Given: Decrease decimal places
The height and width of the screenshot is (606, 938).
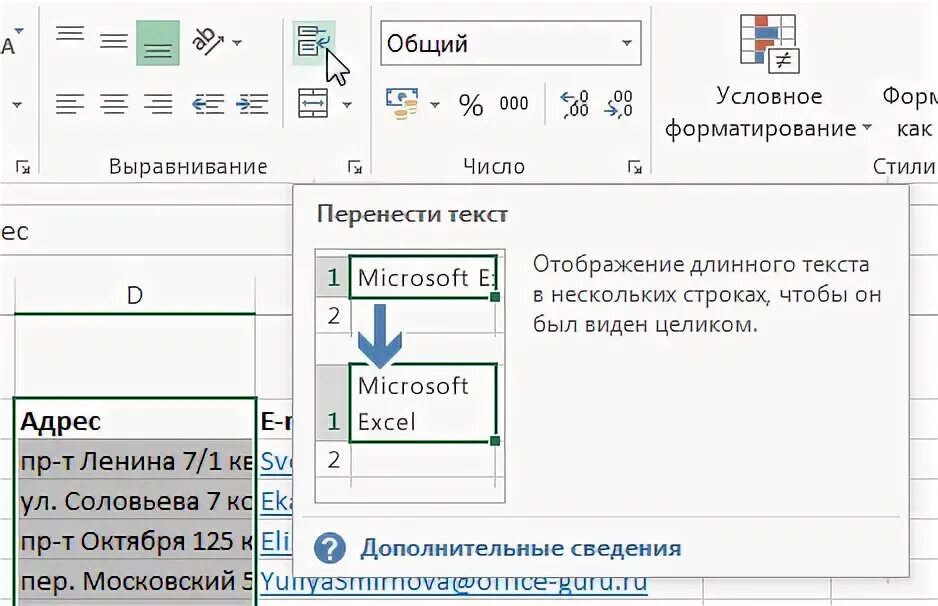Looking at the screenshot, I should coord(619,104).
